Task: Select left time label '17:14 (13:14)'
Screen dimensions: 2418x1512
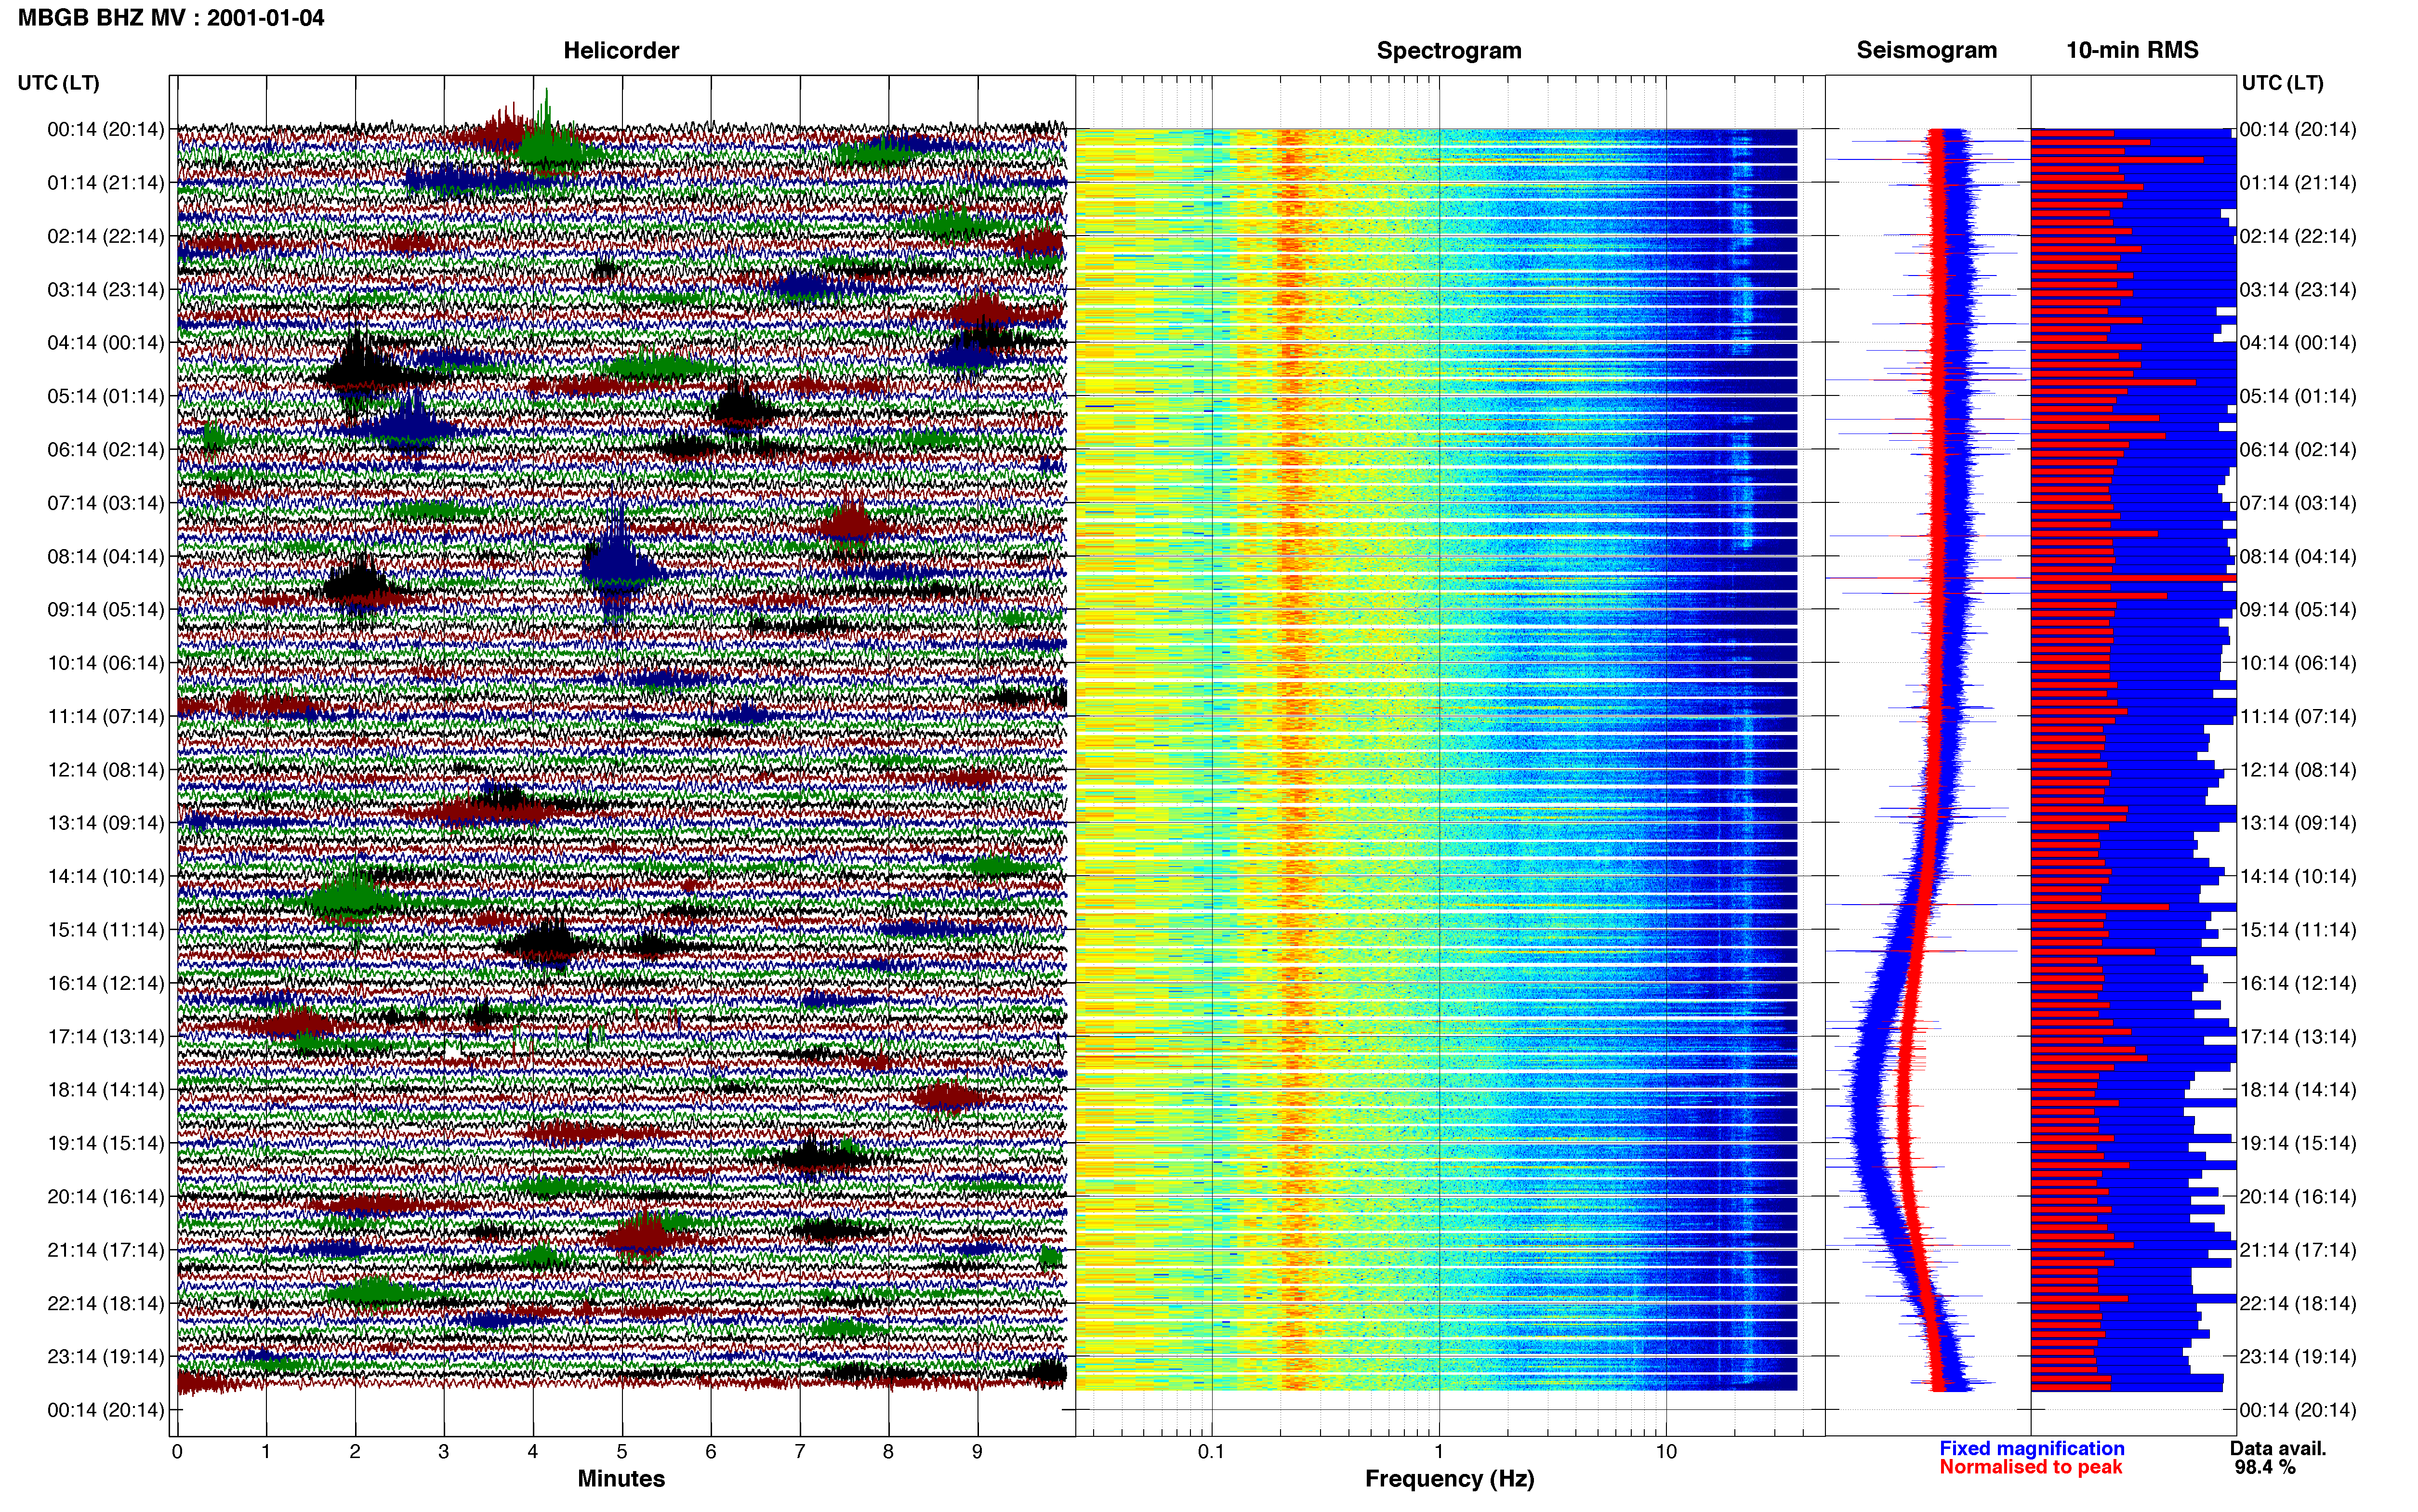Action: [x=106, y=1037]
